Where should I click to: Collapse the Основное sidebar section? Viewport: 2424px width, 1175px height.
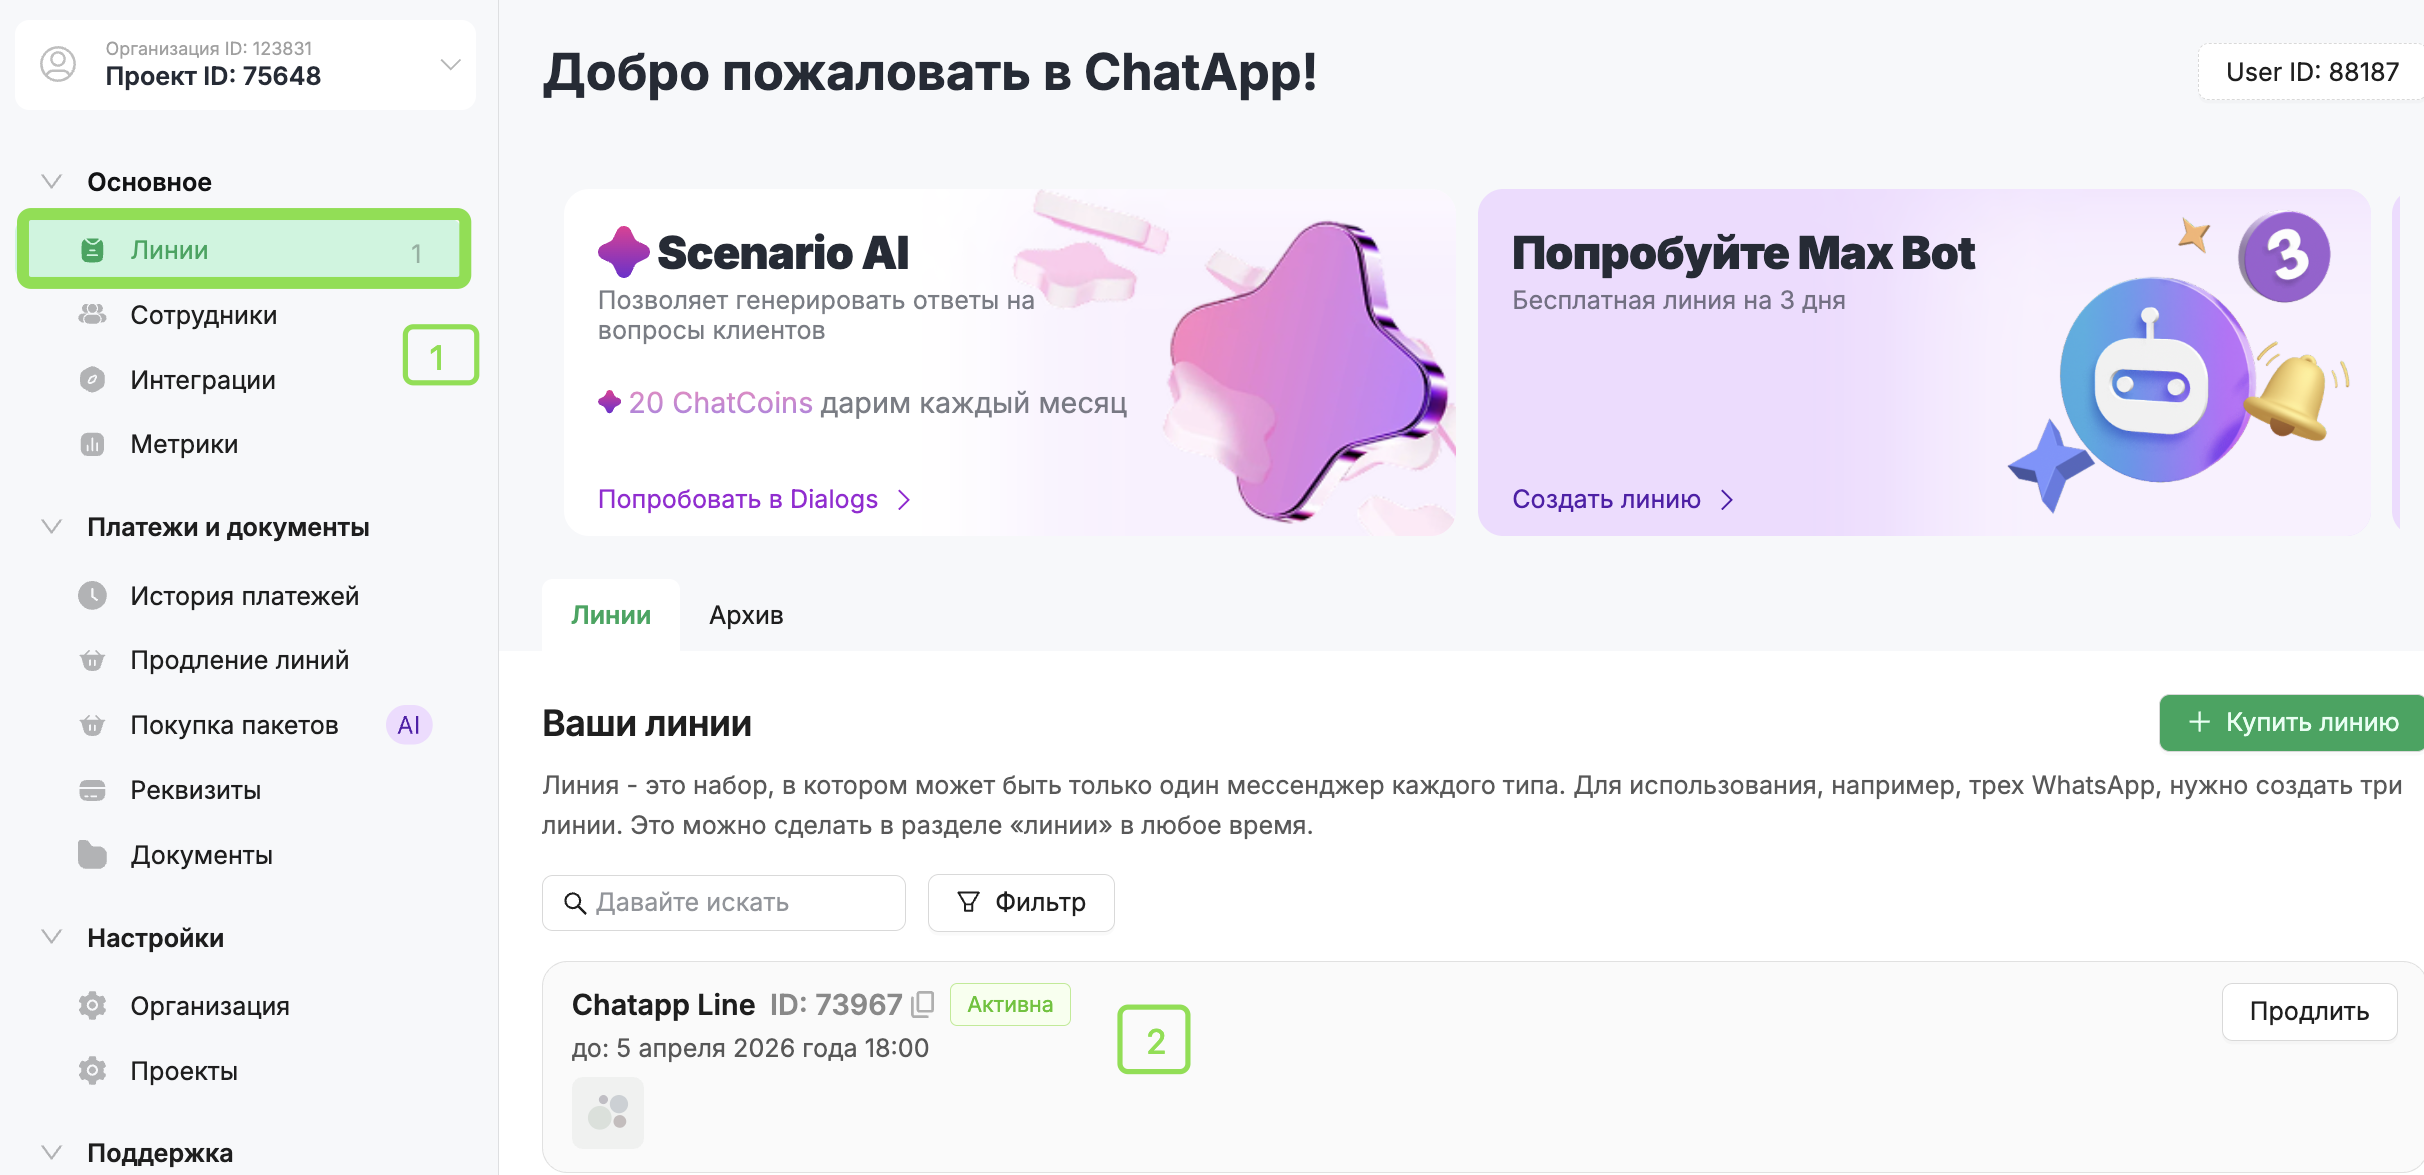point(52,182)
